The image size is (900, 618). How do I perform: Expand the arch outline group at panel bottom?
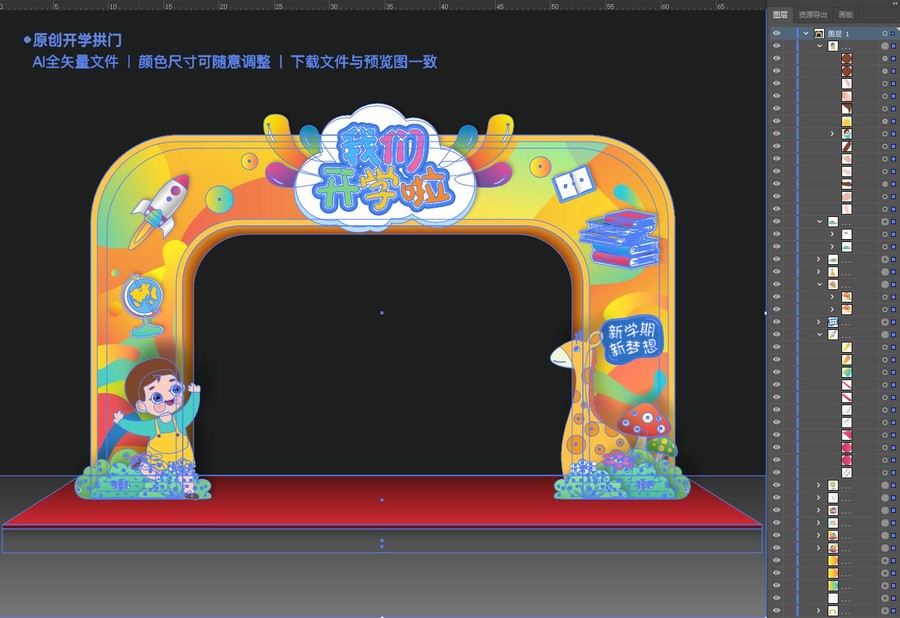820,611
